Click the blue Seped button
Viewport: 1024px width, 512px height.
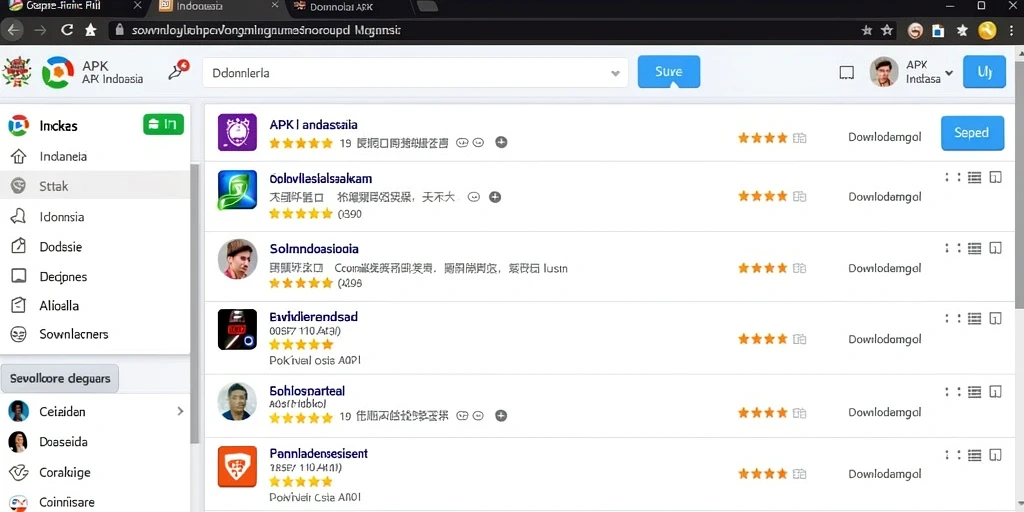click(972, 133)
